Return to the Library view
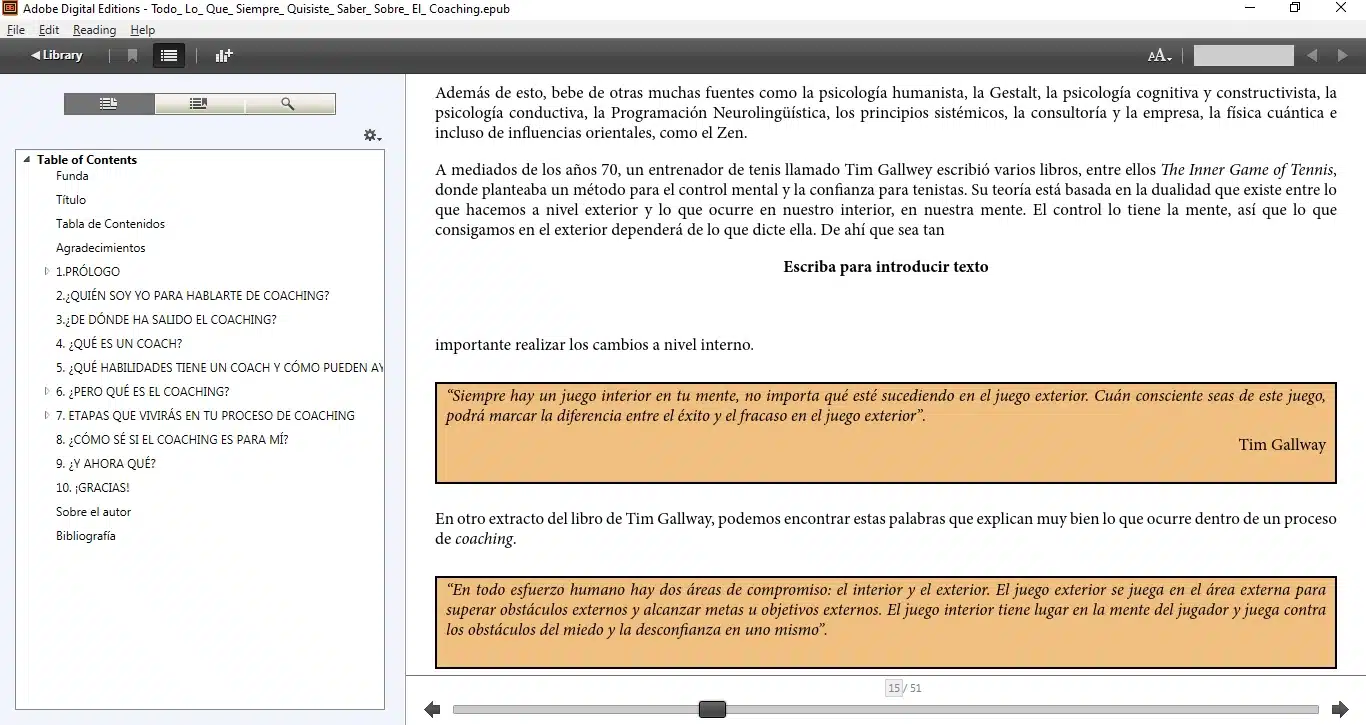This screenshot has height=725, width=1366. (57, 55)
